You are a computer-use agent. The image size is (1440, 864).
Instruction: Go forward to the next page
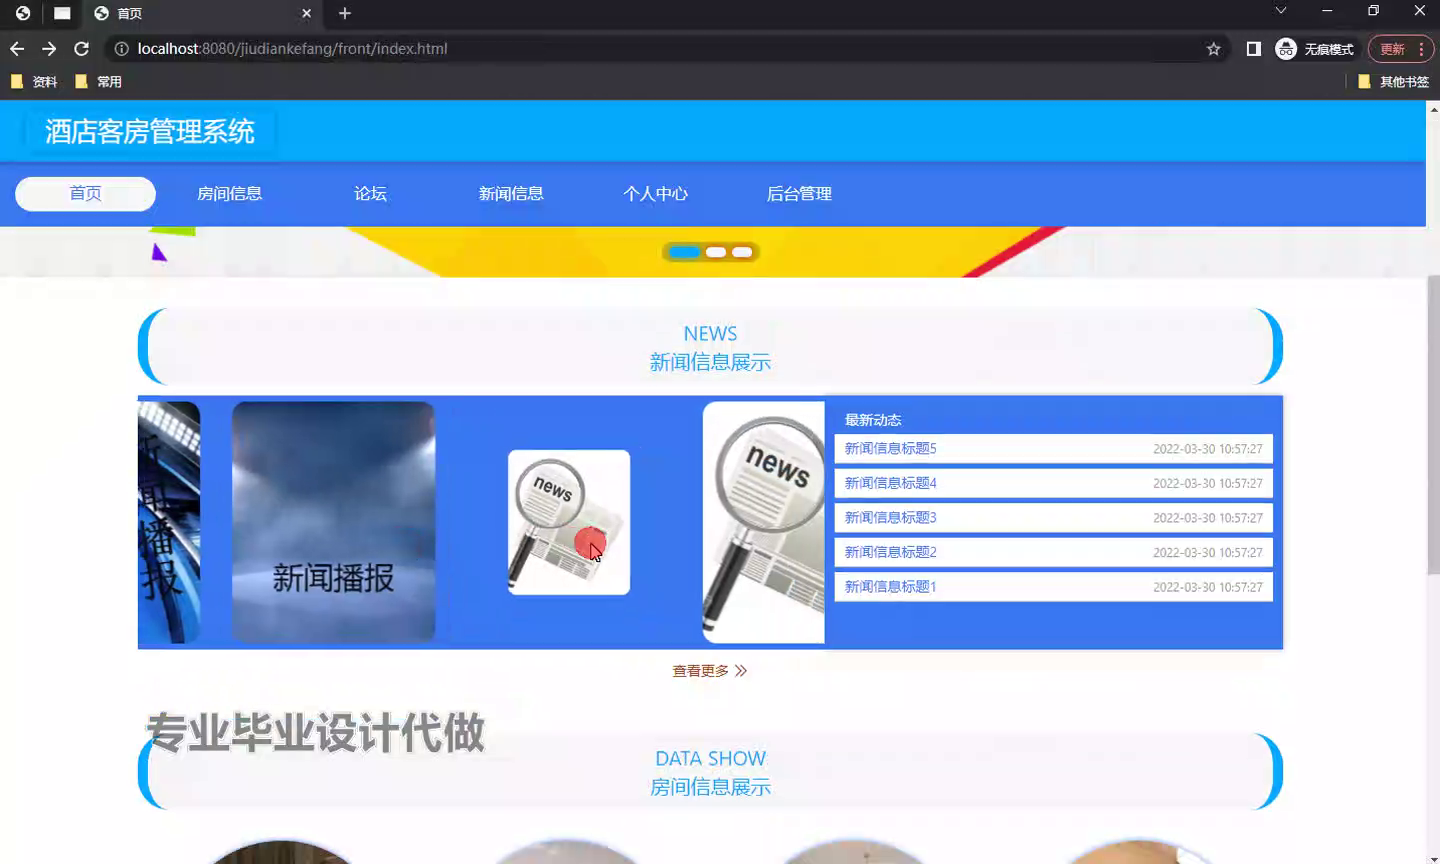coord(49,49)
